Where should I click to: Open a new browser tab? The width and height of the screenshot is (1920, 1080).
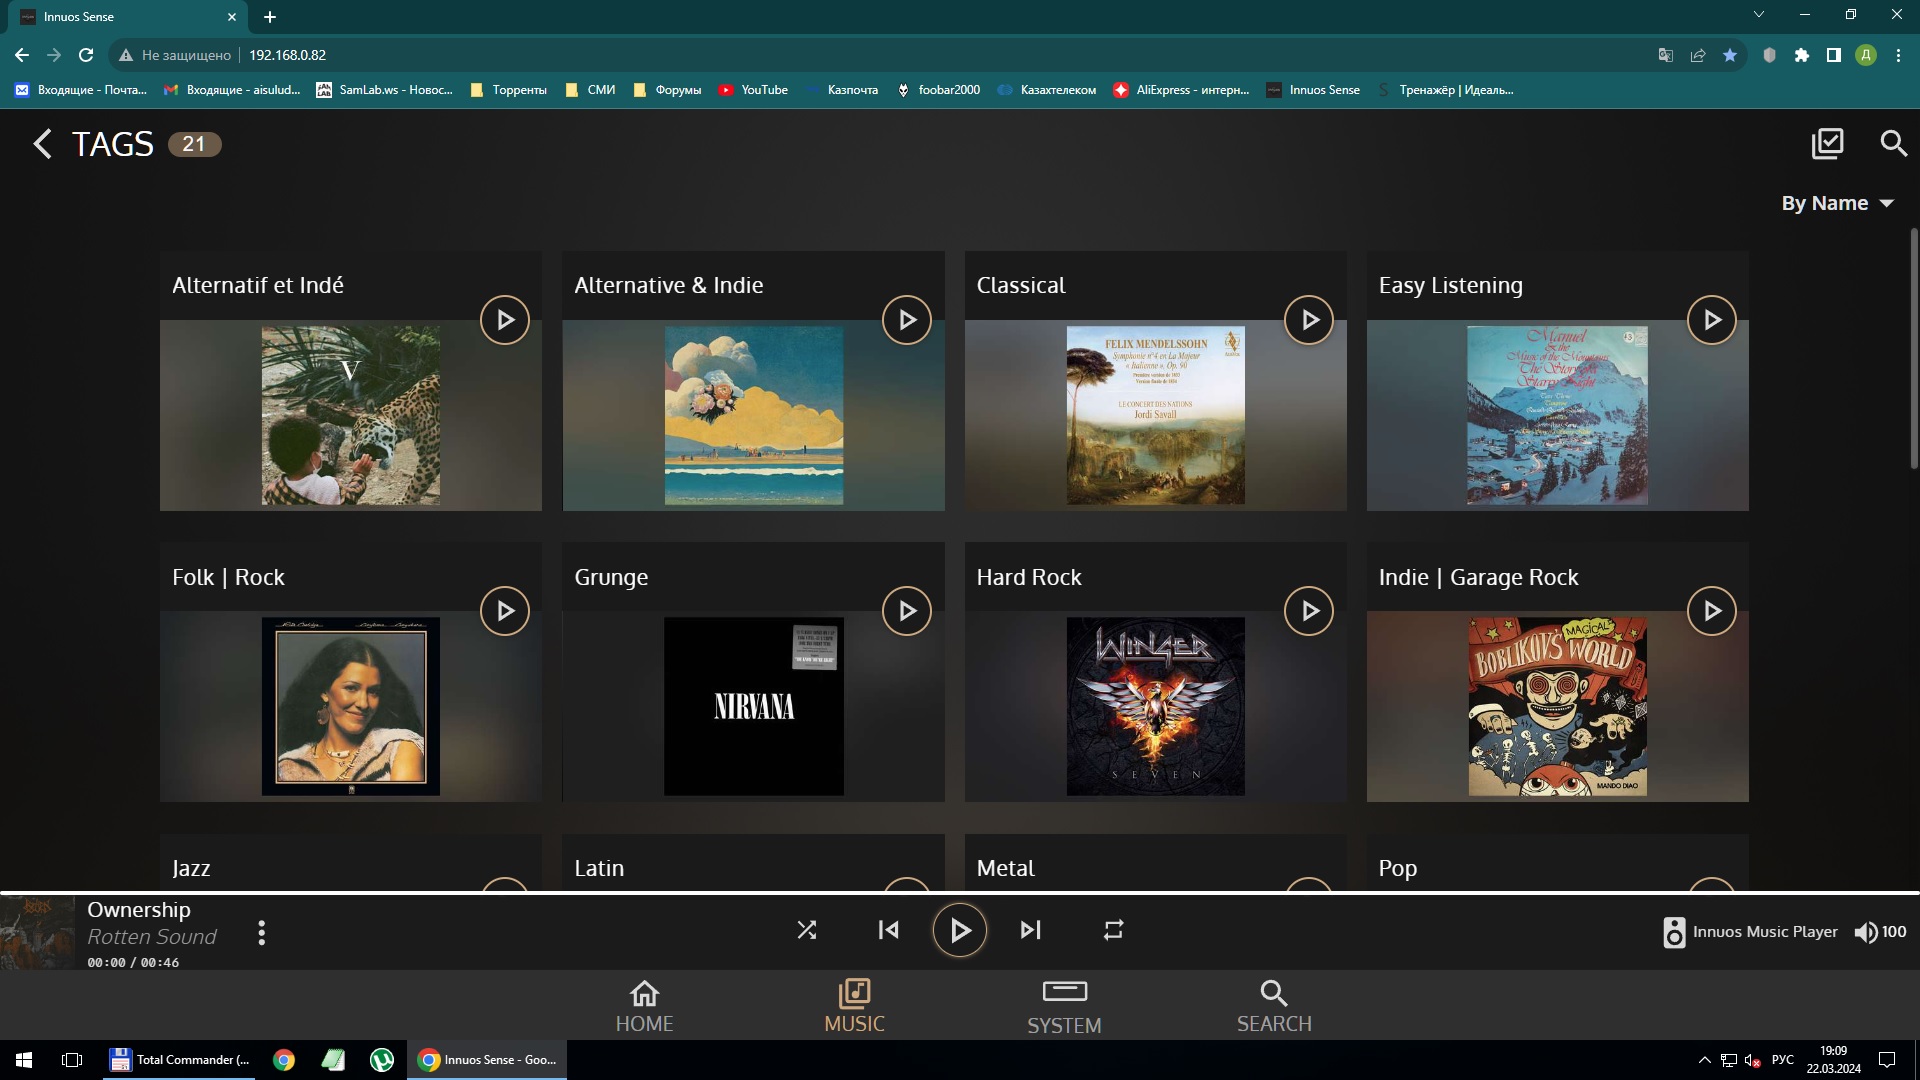point(270,17)
